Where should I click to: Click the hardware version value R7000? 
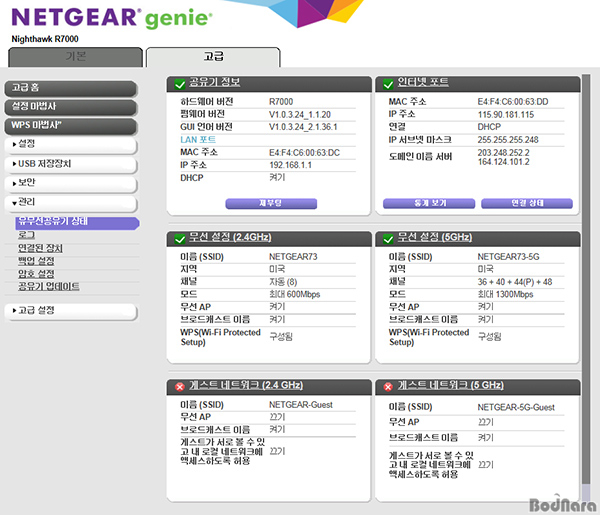pyautogui.click(x=281, y=102)
